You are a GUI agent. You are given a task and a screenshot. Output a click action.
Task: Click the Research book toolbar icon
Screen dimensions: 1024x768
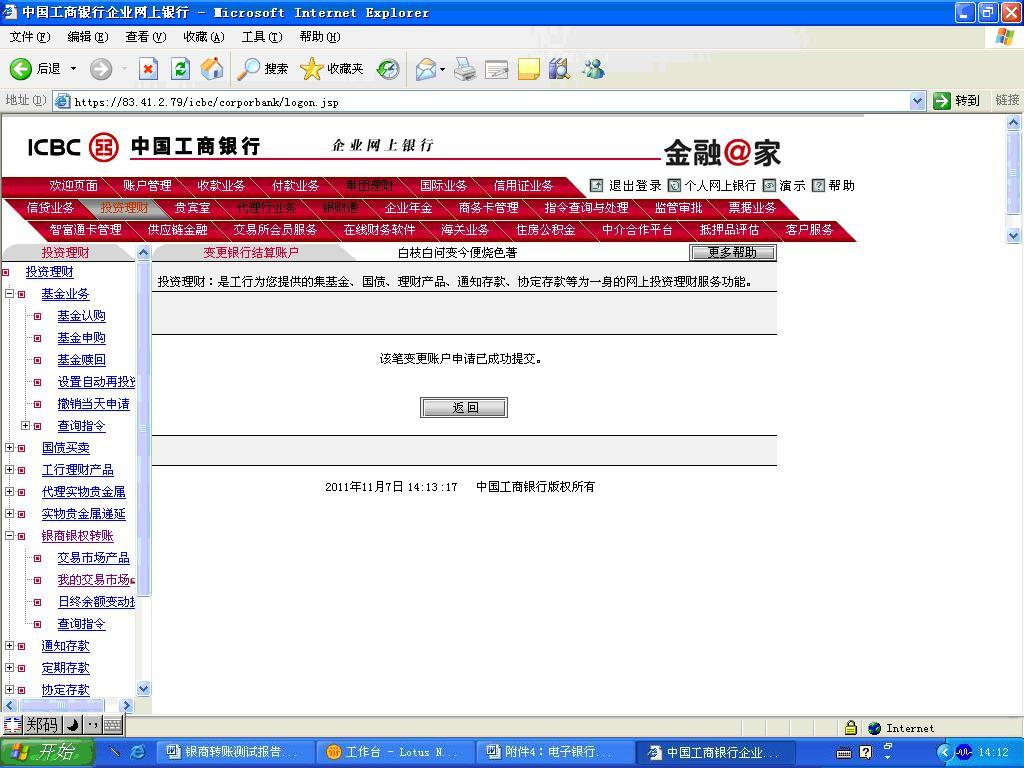click(559, 69)
